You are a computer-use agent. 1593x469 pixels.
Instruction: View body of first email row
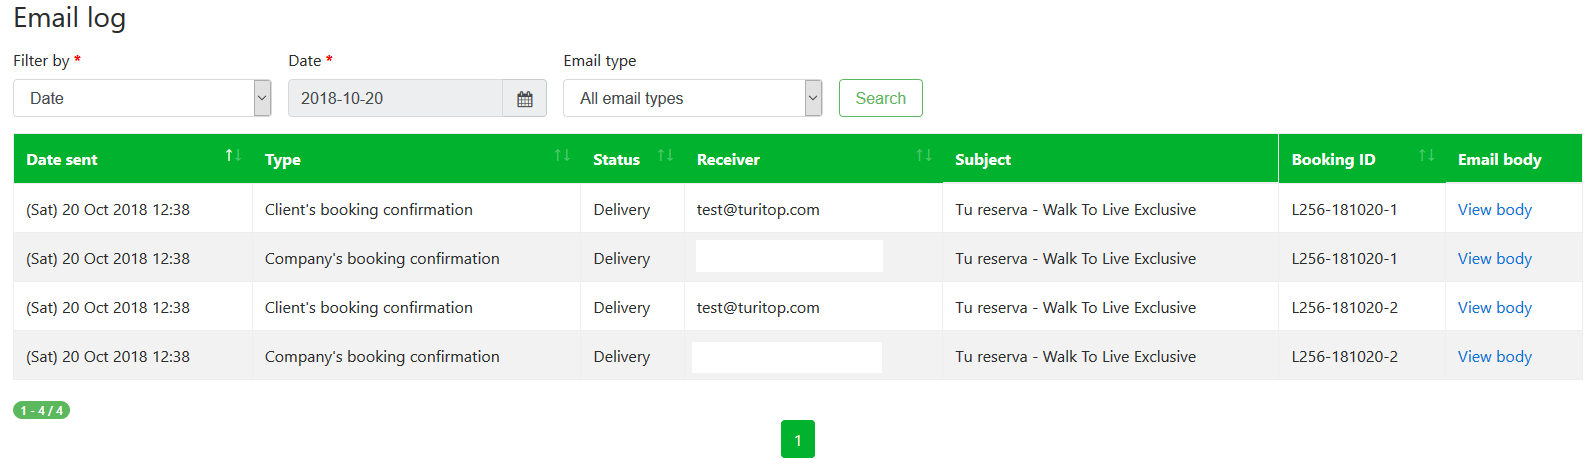point(1494,210)
